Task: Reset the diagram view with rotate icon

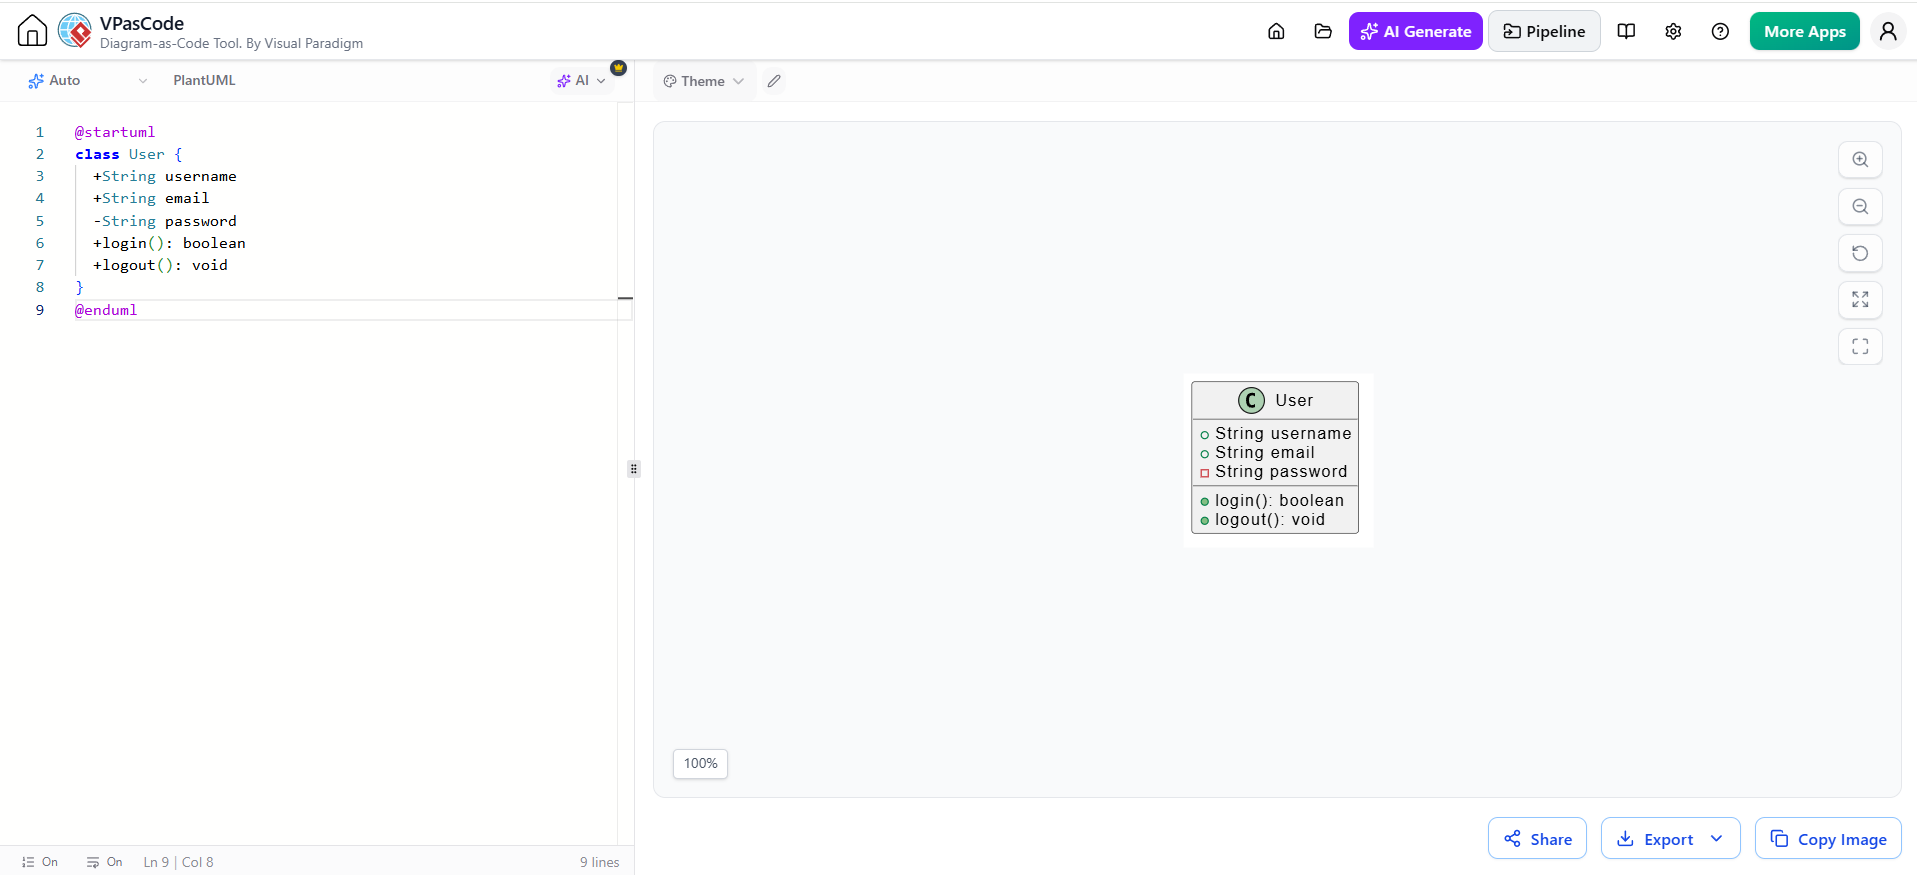Action: (1860, 253)
